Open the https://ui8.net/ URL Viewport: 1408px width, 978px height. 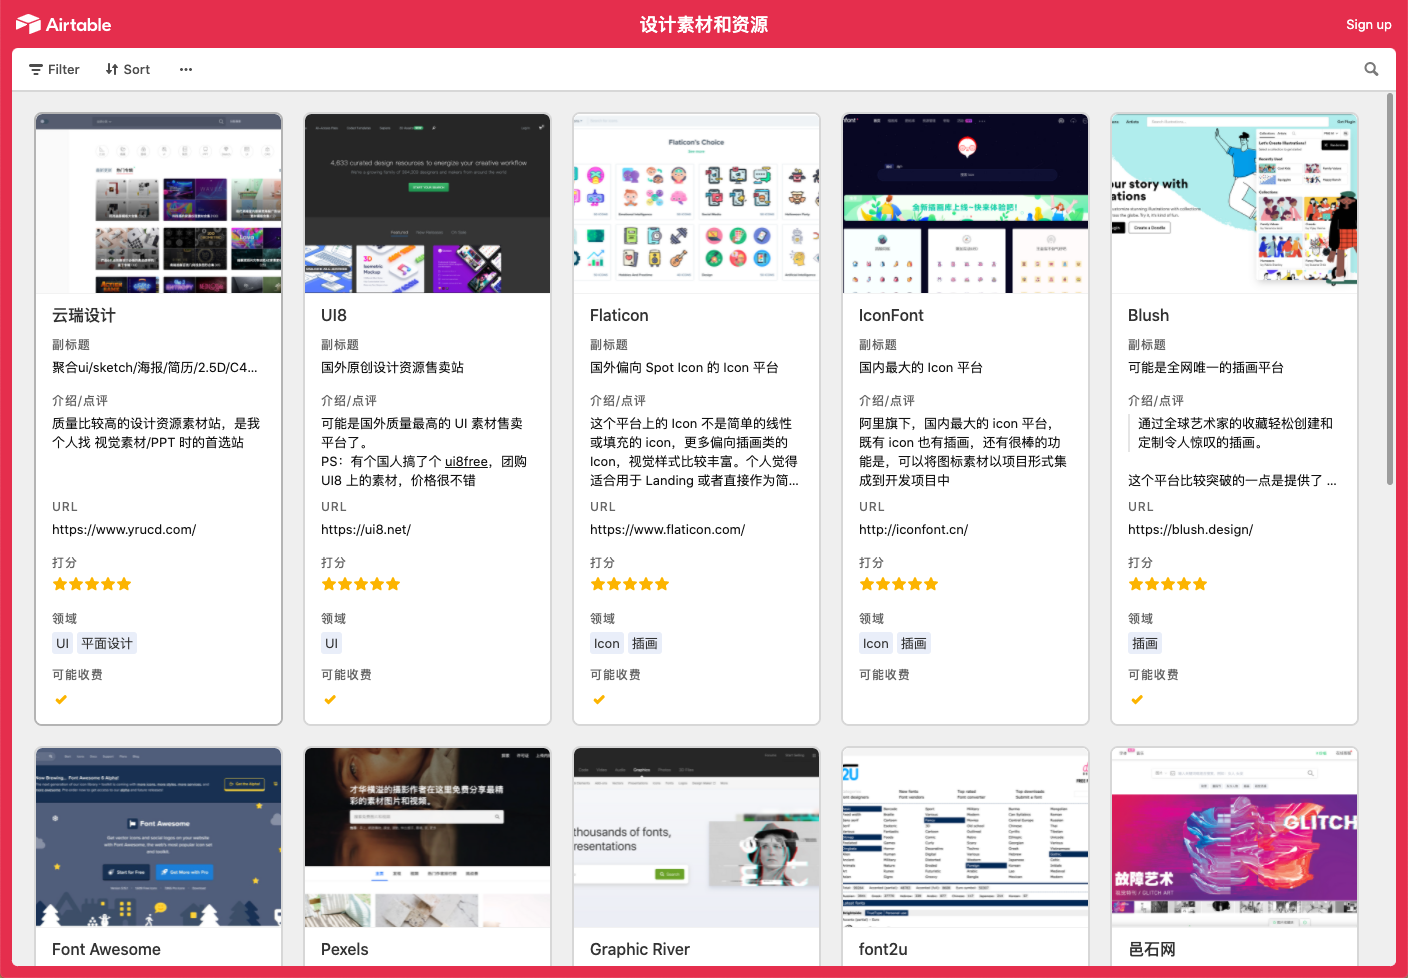[366, 529]
